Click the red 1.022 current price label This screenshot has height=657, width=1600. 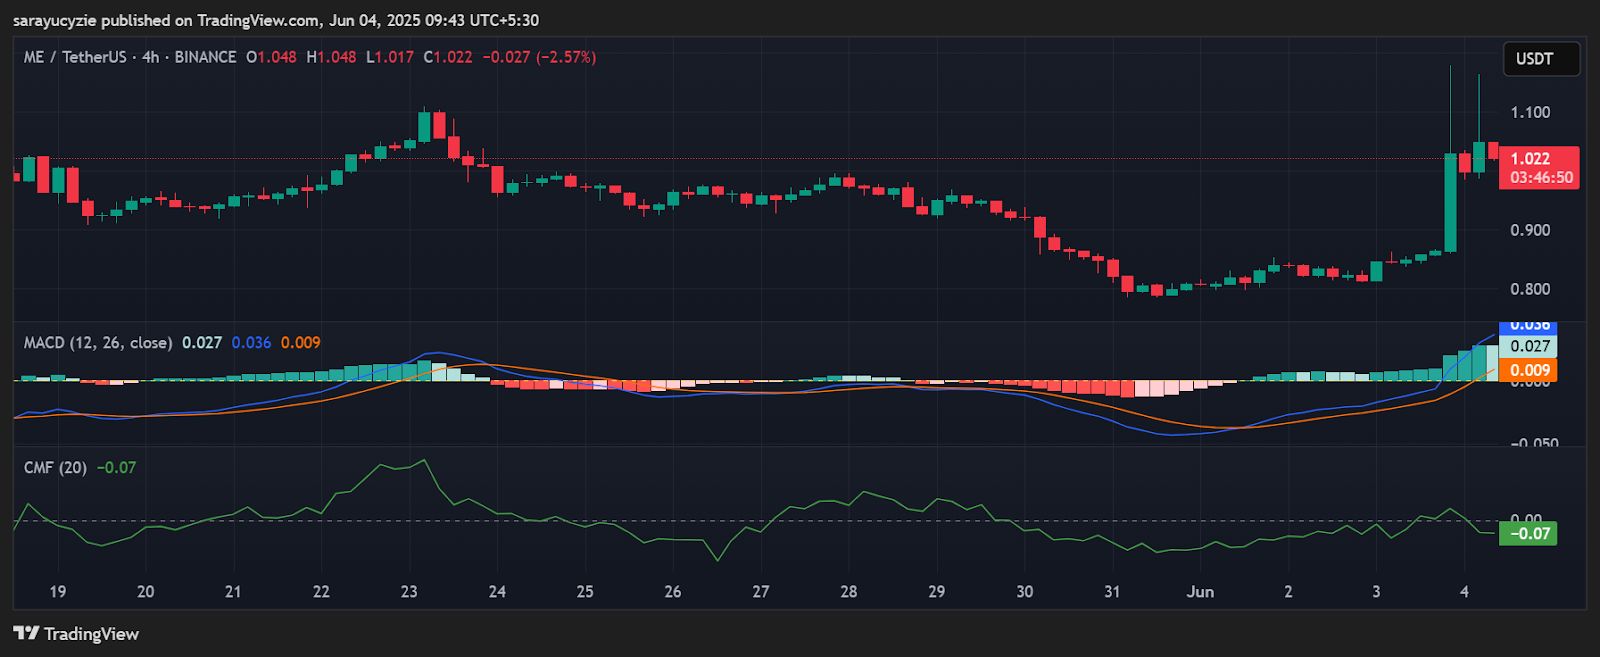[1530, 159]
